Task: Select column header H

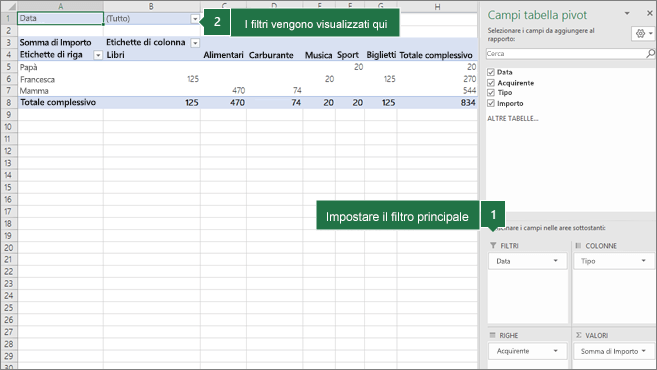Action: (x=437, y=6)
